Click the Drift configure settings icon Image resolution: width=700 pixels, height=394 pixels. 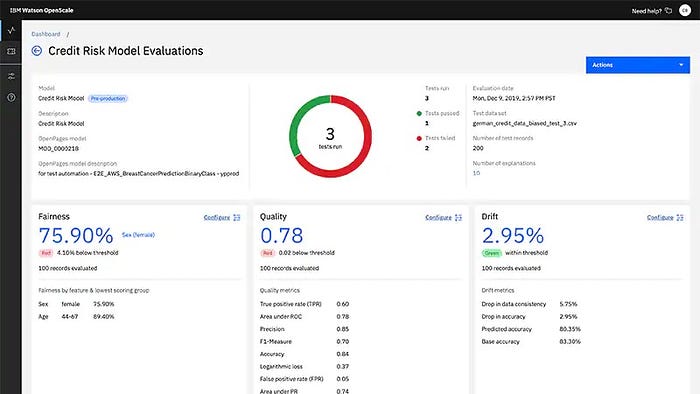680,218
